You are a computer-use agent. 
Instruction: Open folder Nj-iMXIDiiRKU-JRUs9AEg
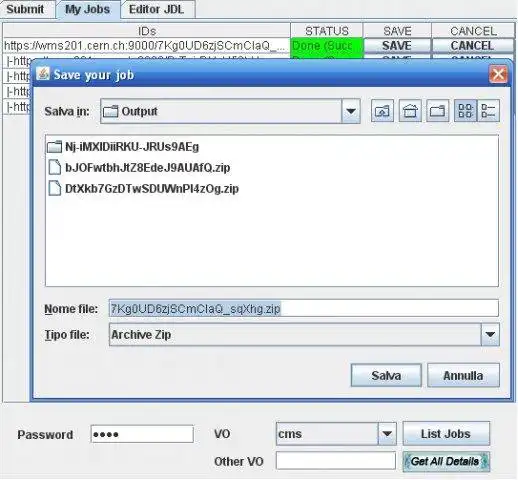point(123,147)
